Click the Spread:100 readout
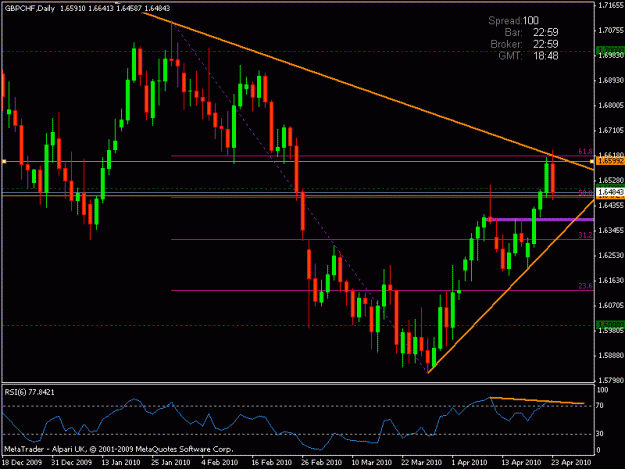Screen dimensions: 625x469 (x=513, y=21)
